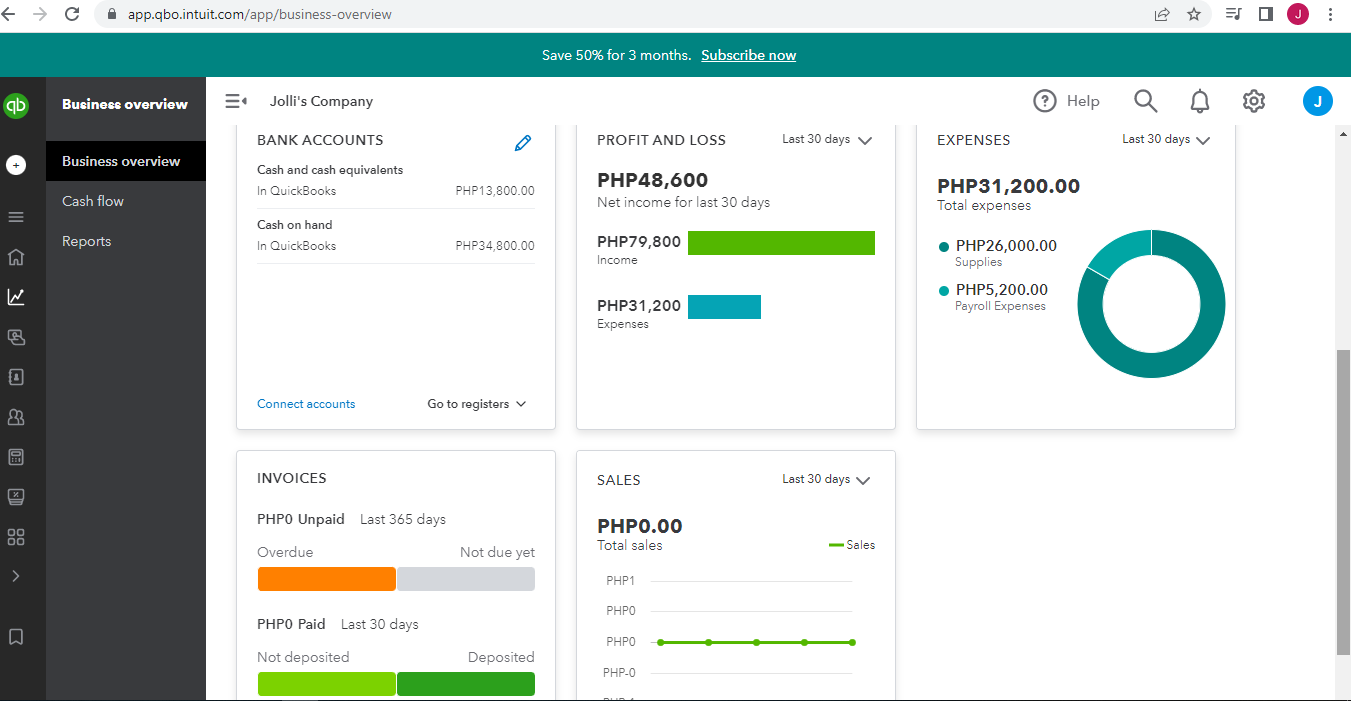Open the Settings gear icon
Image resolution: width=1351 pixels, height=701 pixels.
point(1254,101)
